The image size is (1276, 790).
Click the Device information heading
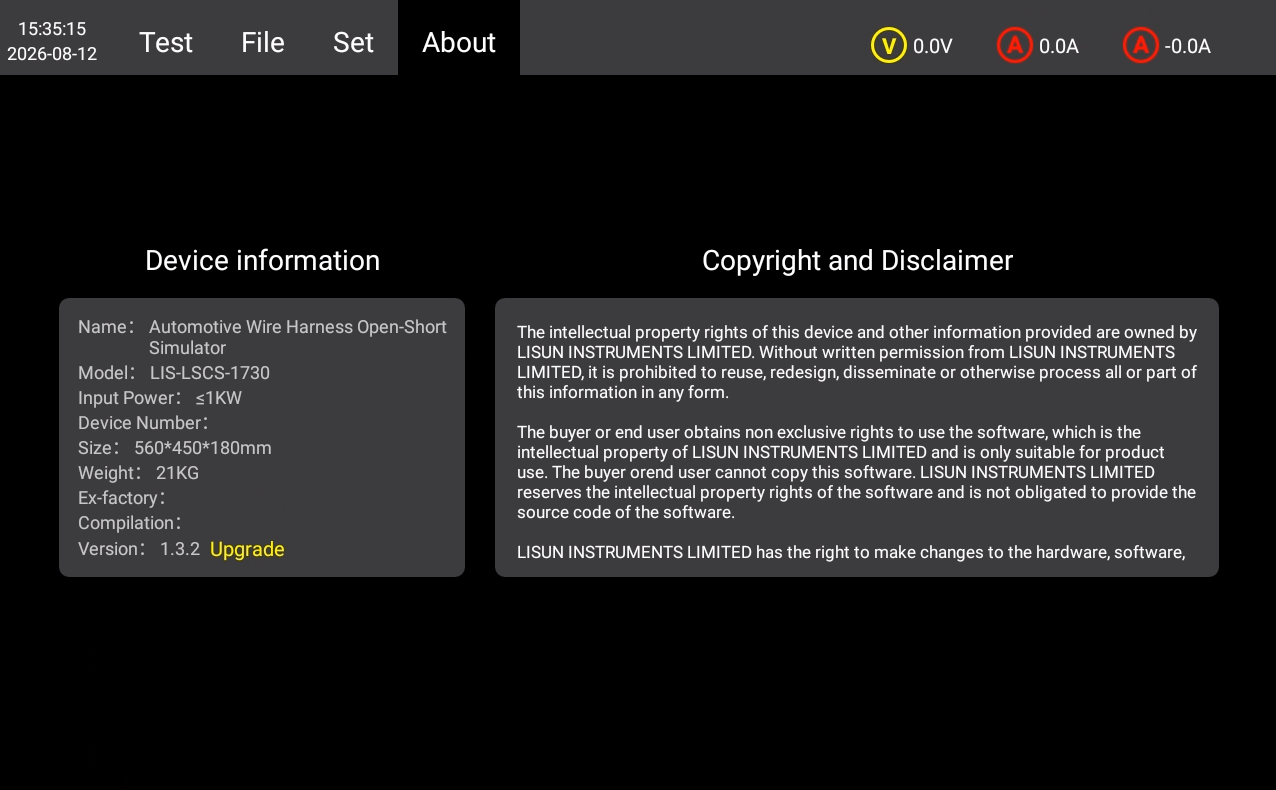point(262,260)
